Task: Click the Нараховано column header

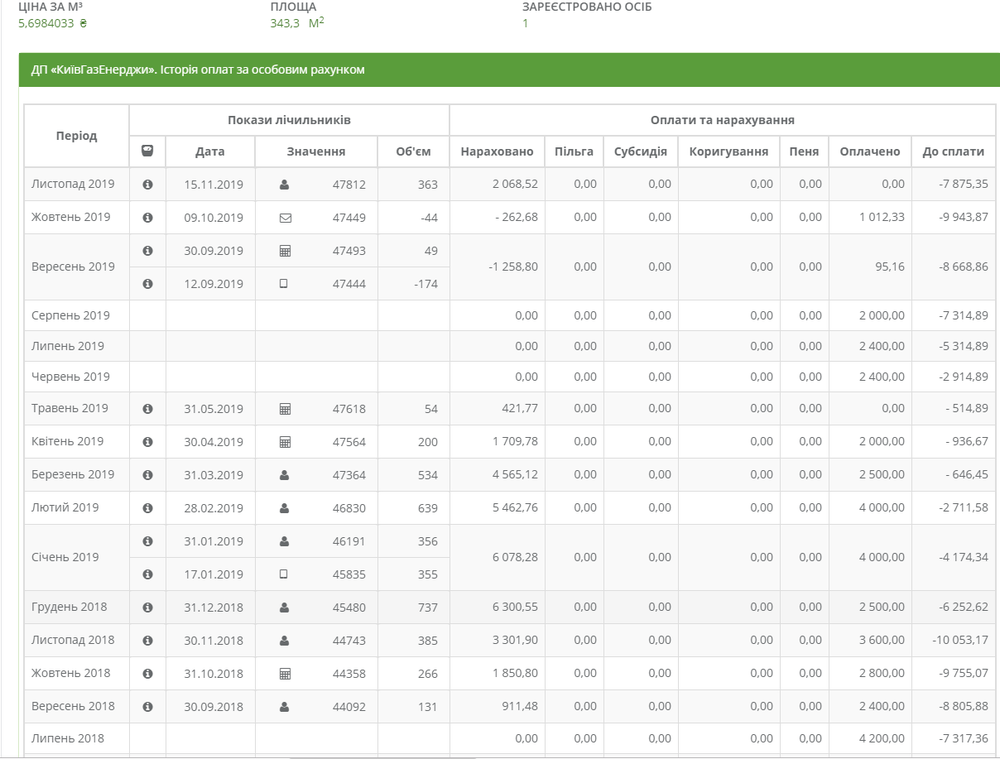Action: (x=497, y=152)
